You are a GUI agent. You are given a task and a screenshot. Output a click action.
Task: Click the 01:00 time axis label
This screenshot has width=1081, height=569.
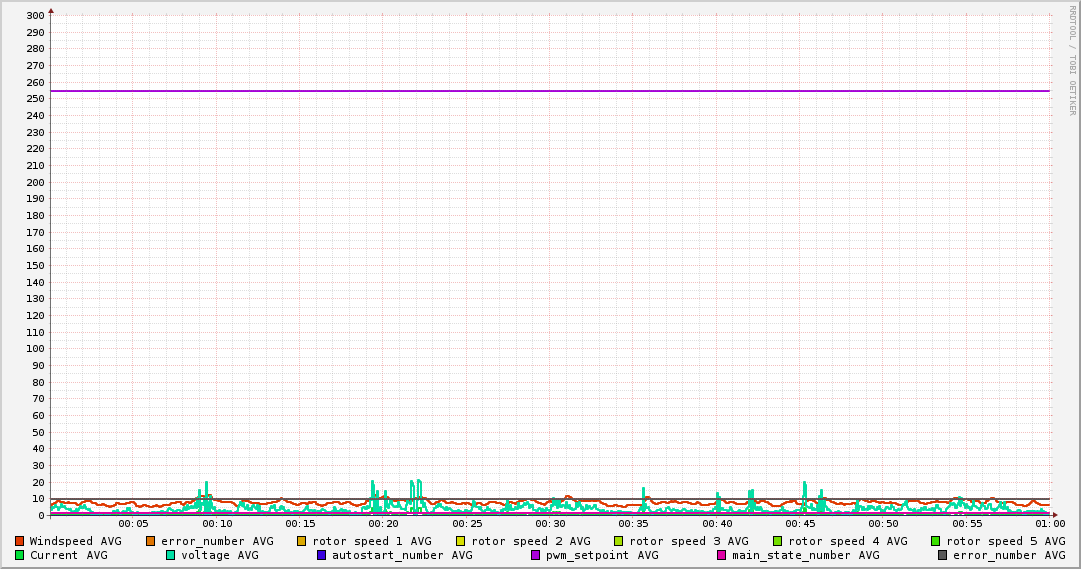(1049, 524)
